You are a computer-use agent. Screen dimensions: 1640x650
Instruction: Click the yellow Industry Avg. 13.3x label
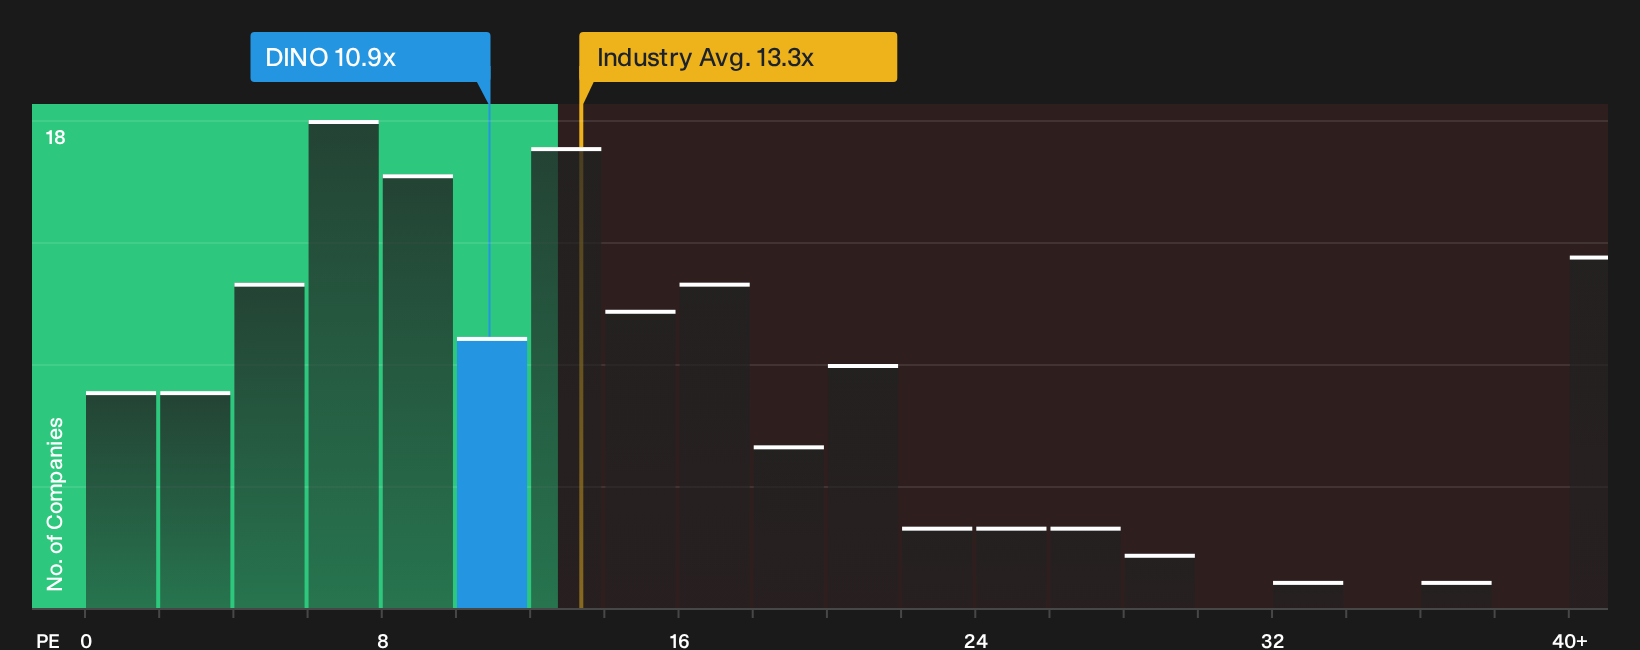click(x=738, y=57)
